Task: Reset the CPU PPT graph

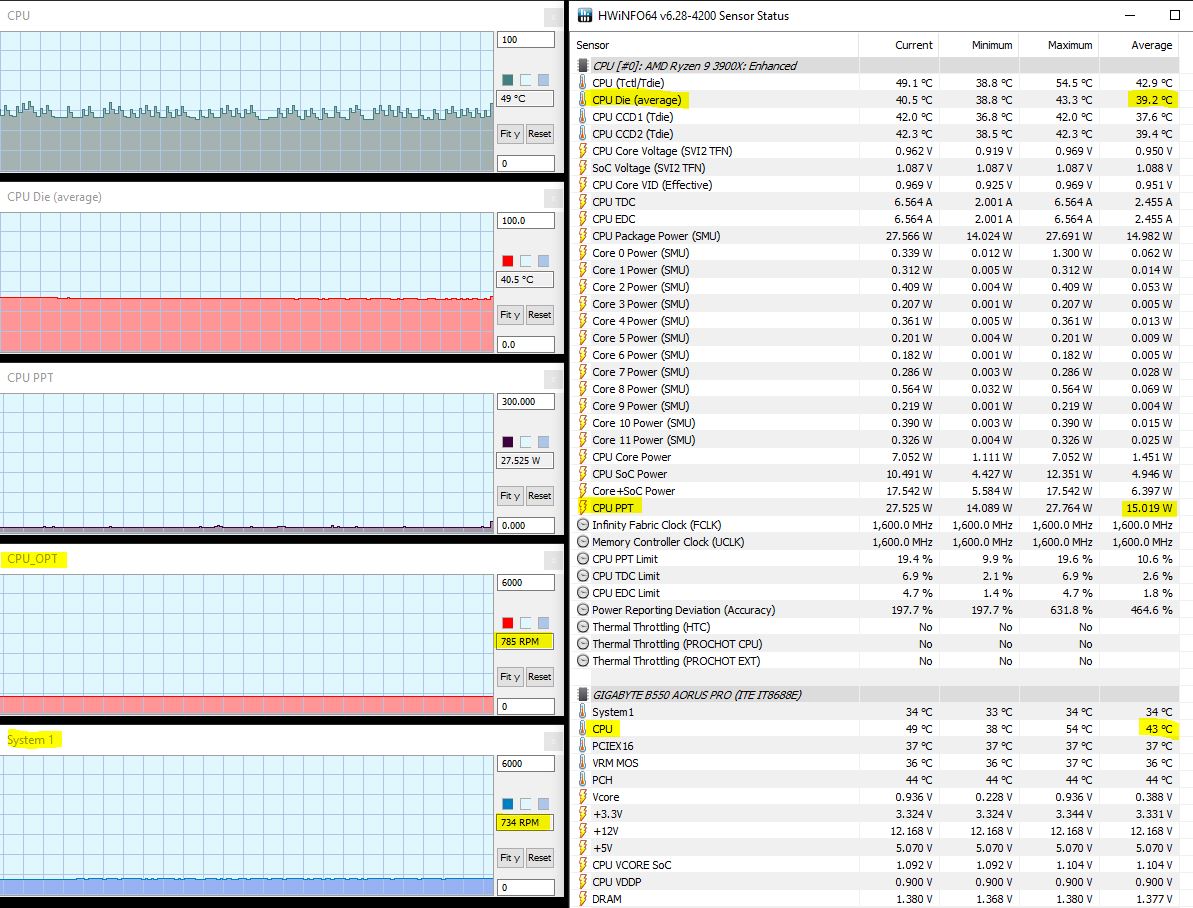Action: 539,496
